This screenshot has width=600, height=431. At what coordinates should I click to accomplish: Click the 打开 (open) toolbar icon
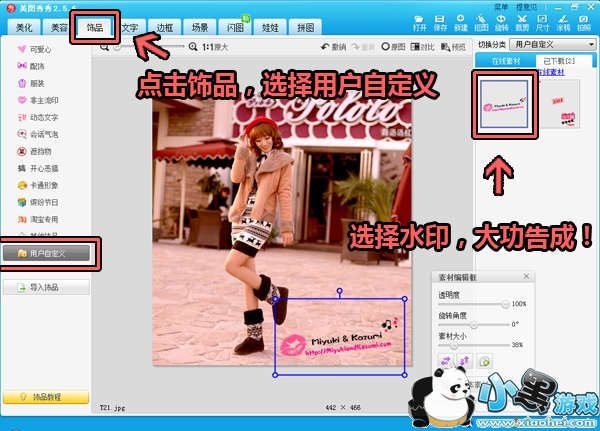[419, 23]
